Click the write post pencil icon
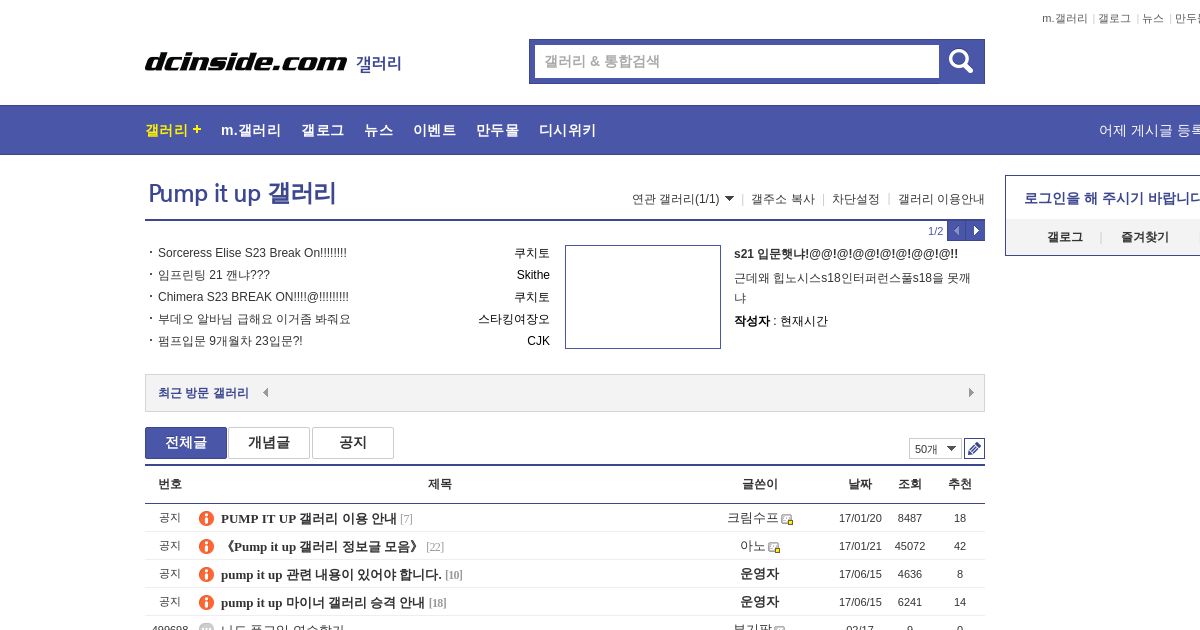 (974, 448)
